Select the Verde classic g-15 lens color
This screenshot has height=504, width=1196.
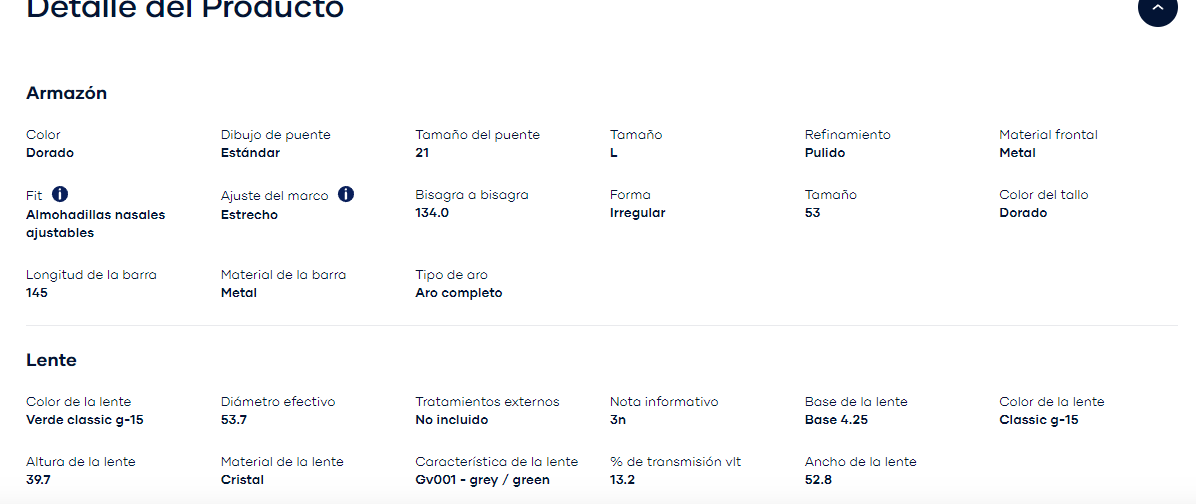click(84, 420)
